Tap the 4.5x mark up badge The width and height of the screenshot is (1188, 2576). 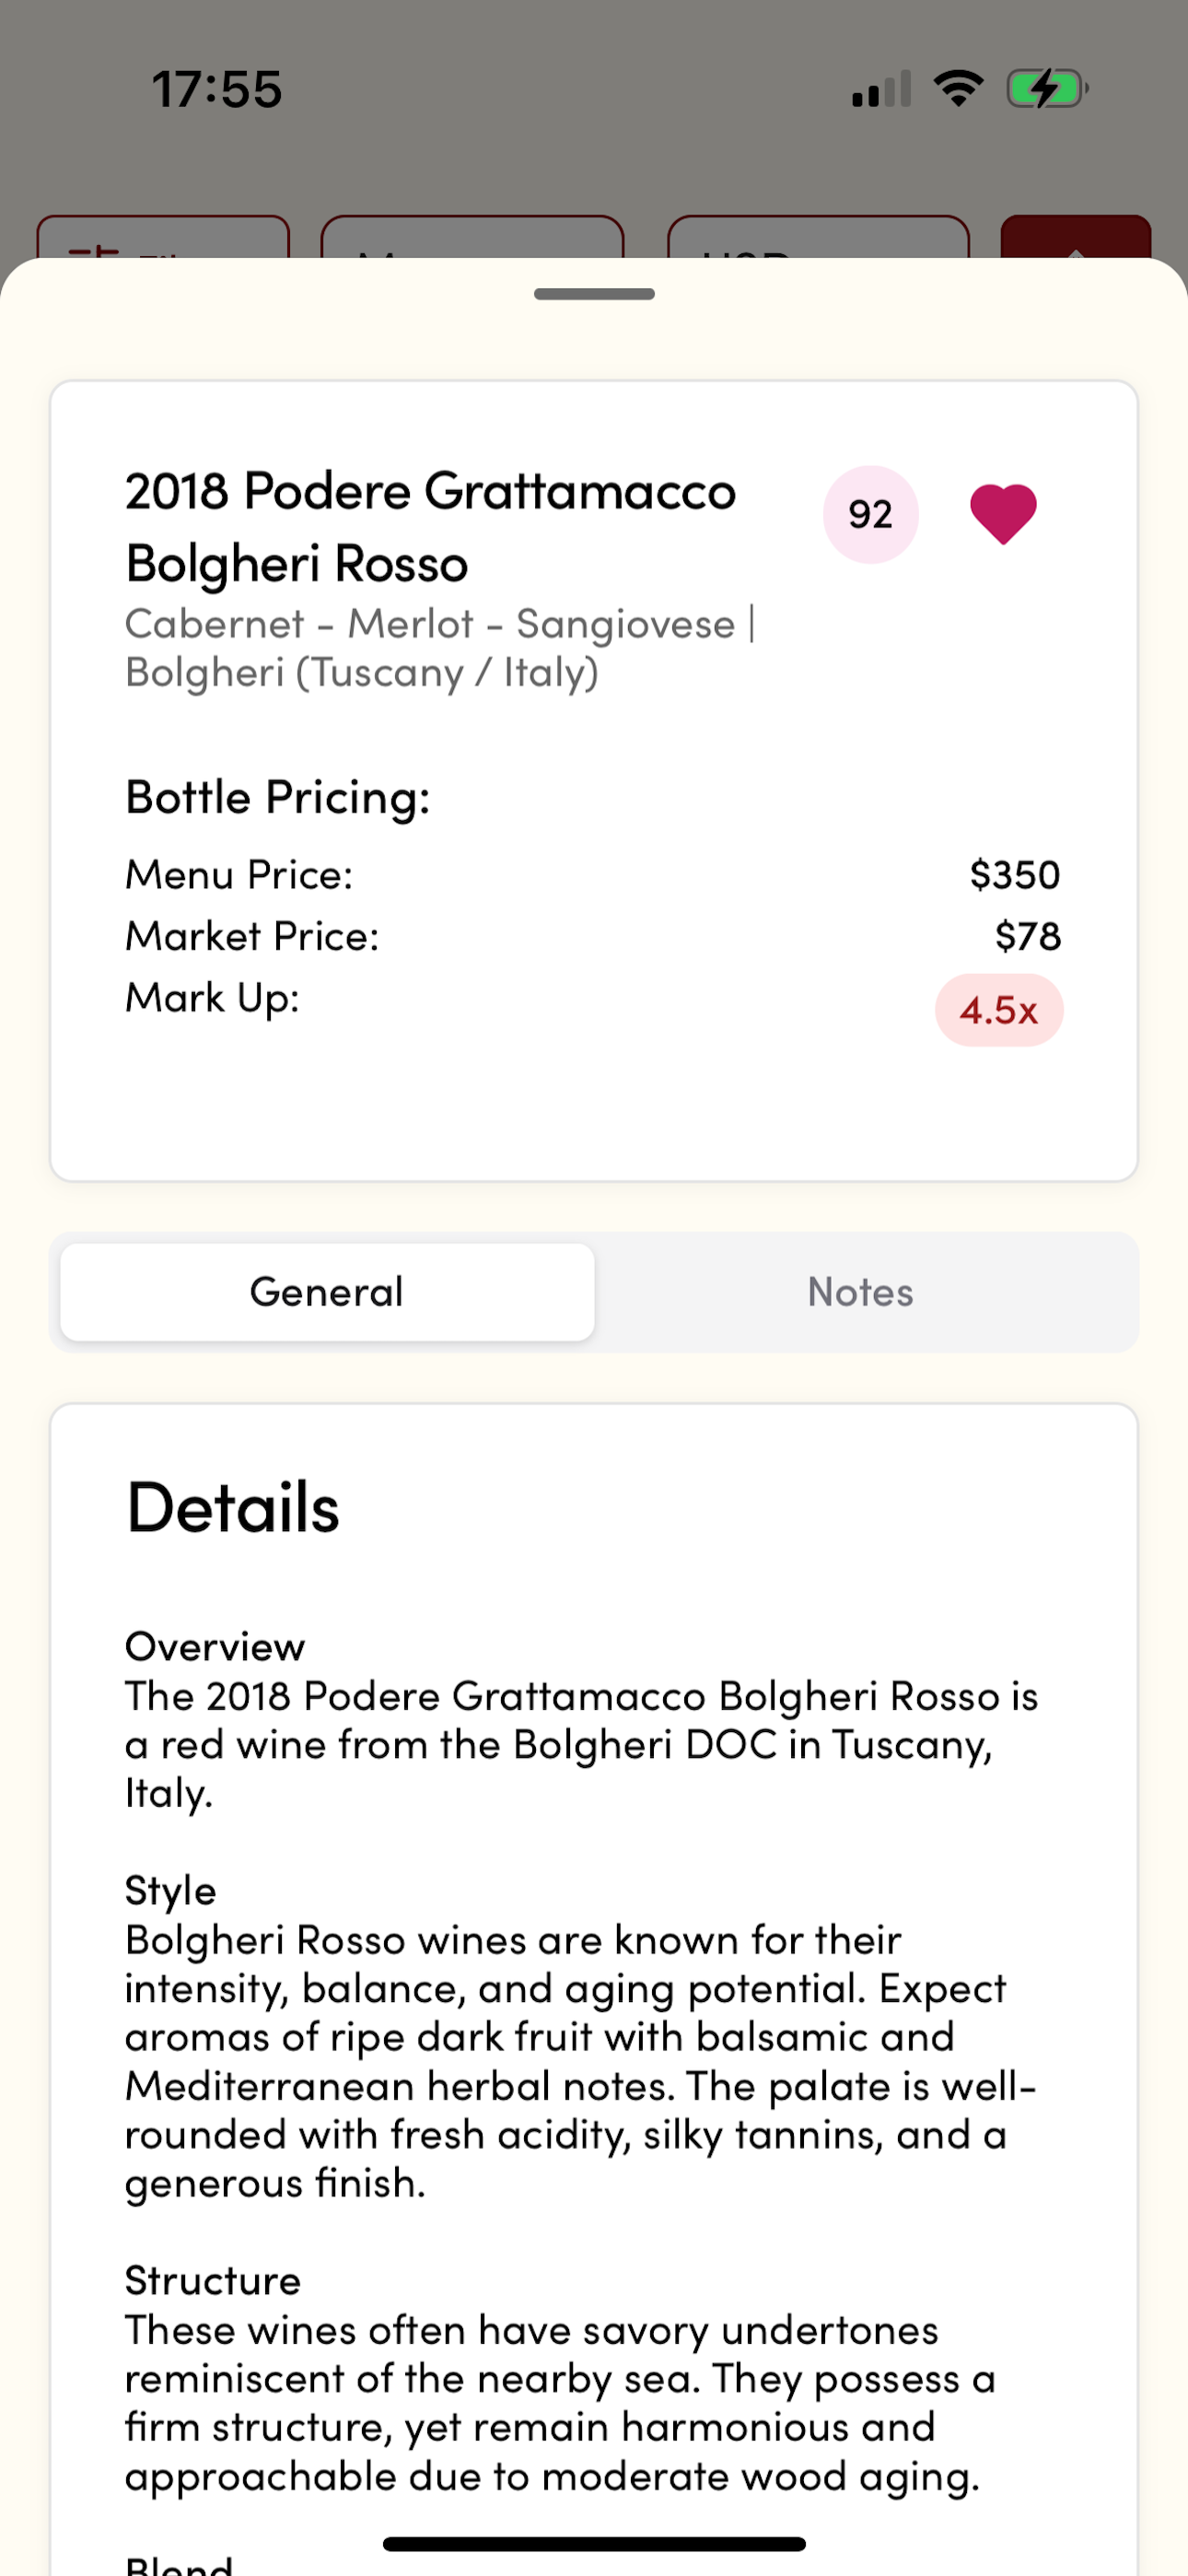(998, 1010)
